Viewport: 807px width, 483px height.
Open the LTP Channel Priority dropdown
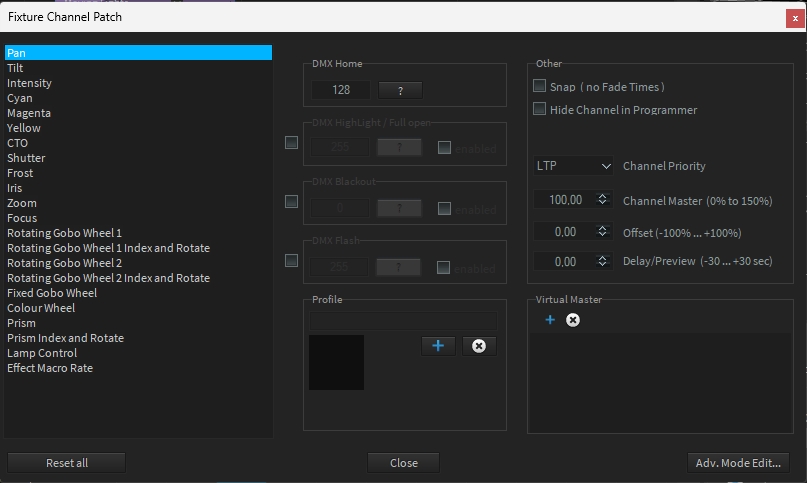point(573,166)
